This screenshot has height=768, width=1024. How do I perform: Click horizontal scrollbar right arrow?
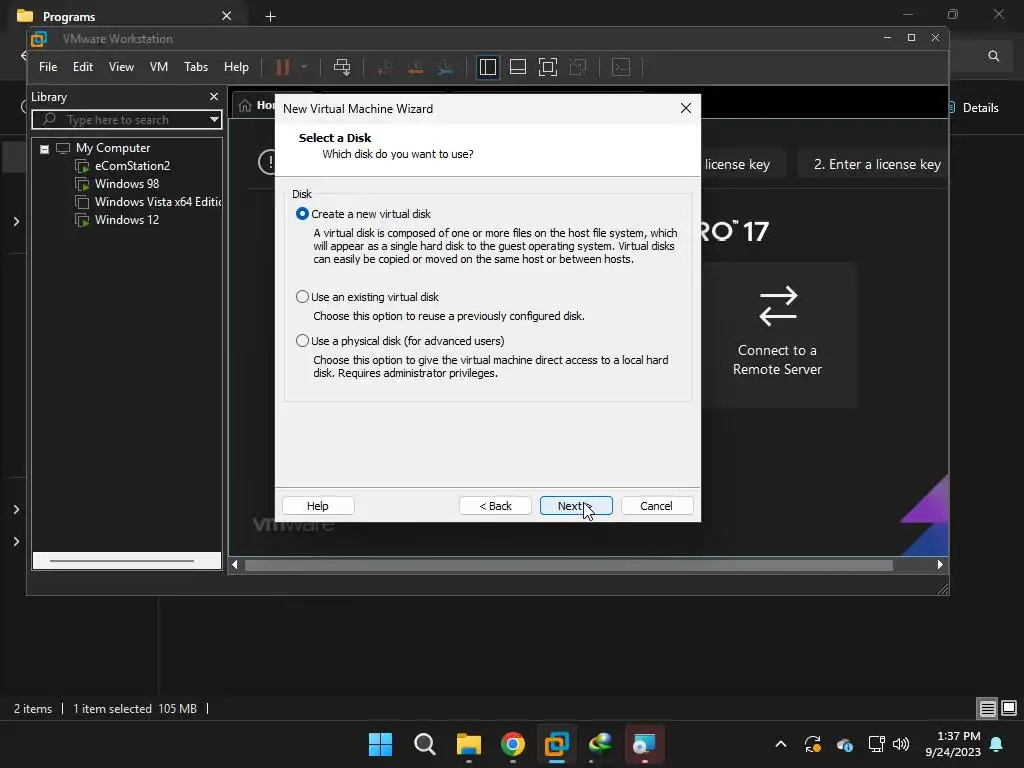click(940, 565)
